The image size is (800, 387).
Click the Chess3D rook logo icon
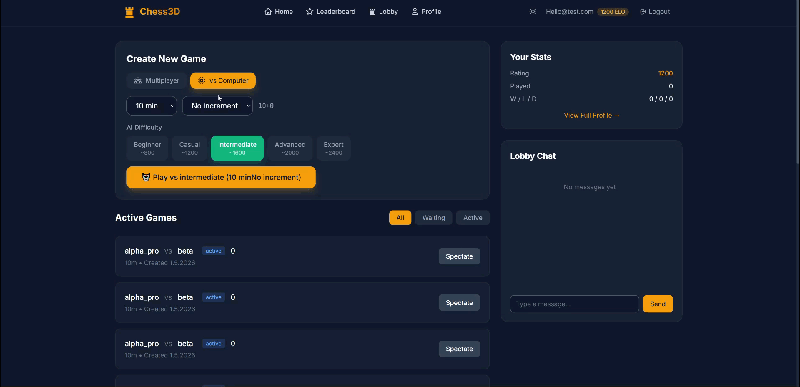pyautogui.click(x=129, y=12)
